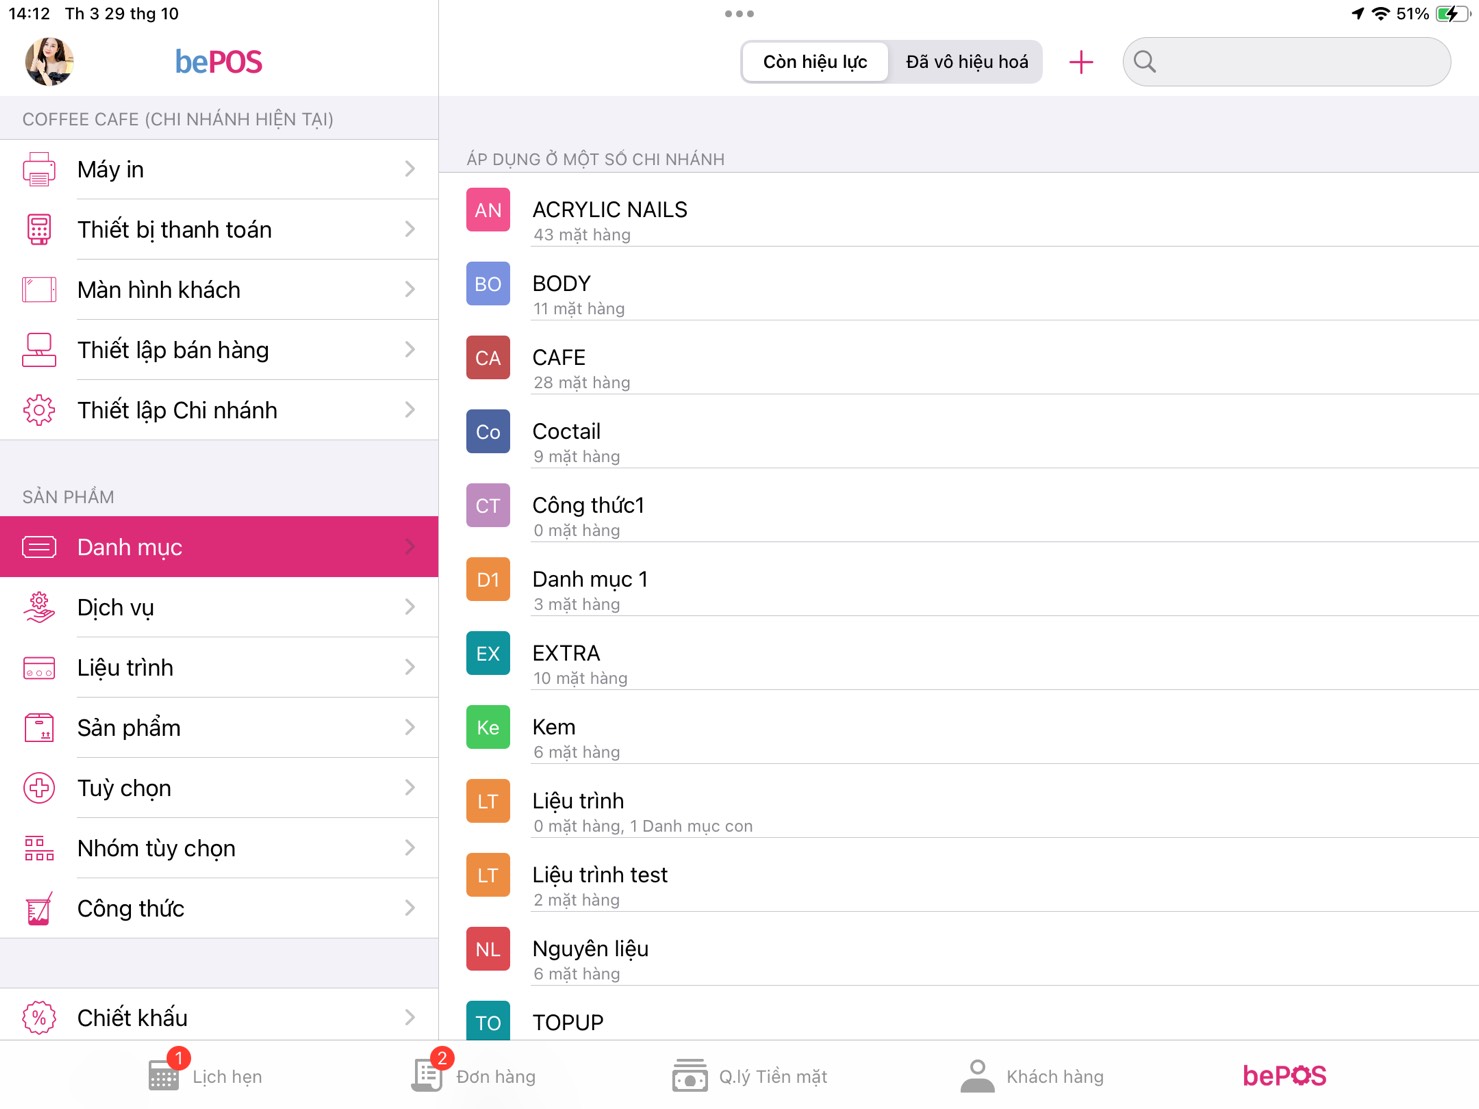1479x1109 pixels.
Task: Tap the magnifier search icon
Action: 1145,62
